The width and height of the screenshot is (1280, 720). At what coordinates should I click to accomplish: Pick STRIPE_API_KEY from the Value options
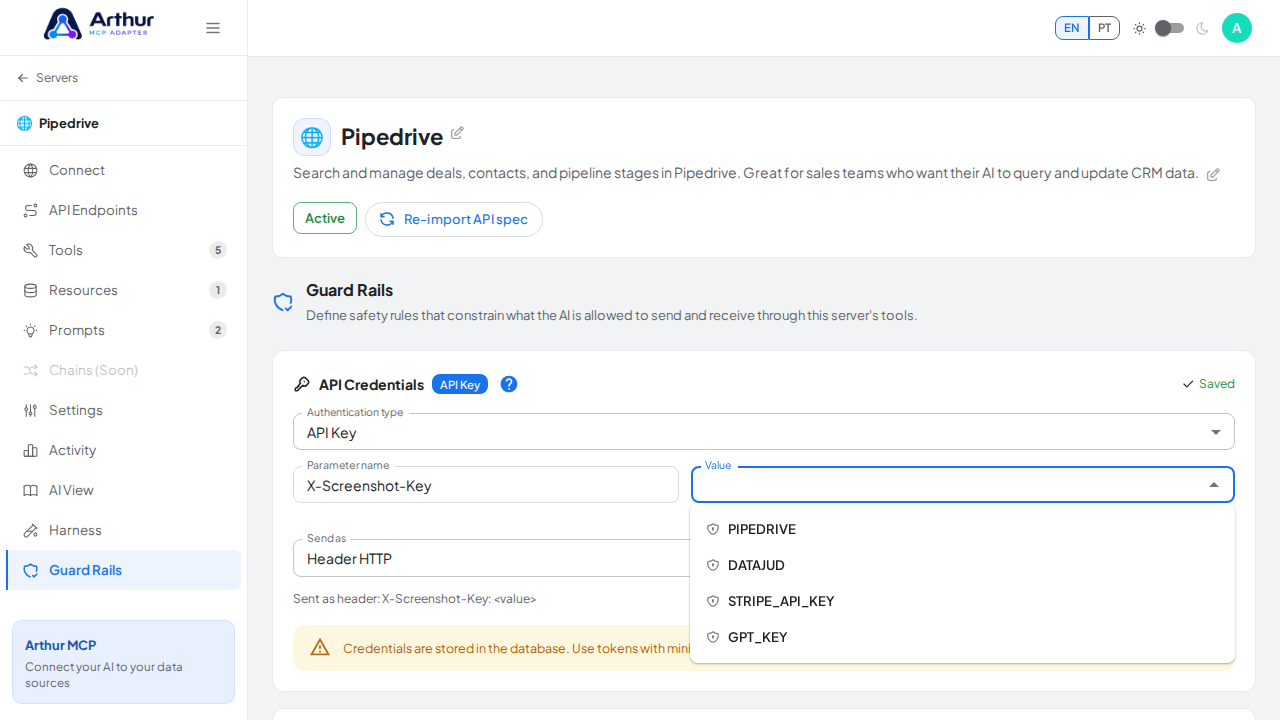click(x=962, y=601)
